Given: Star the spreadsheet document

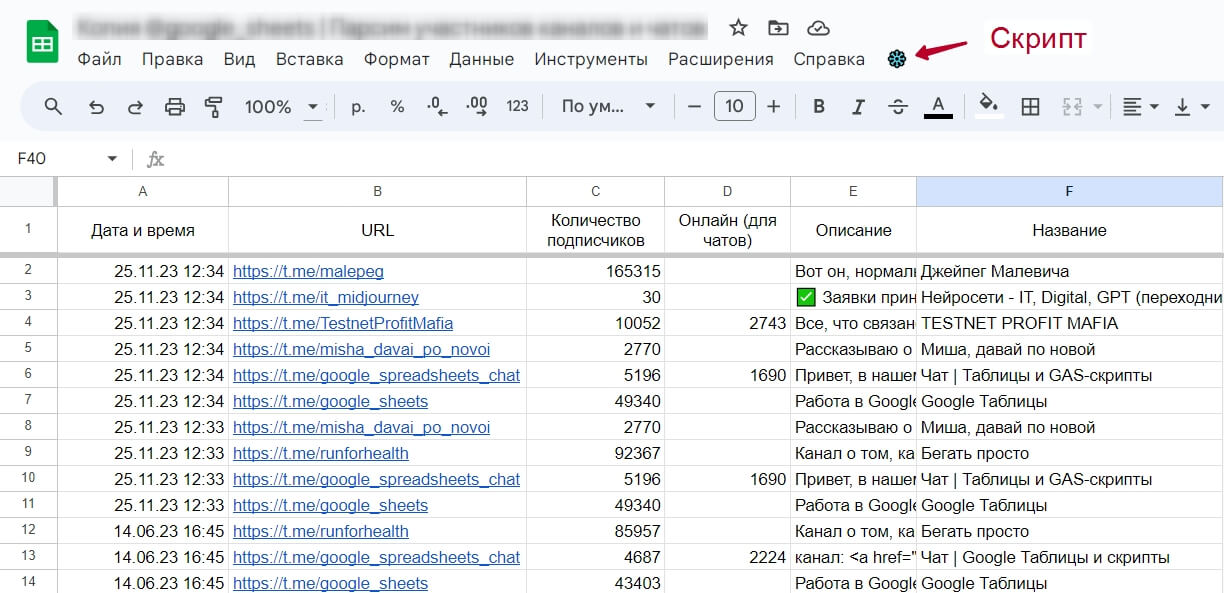Looking at the screenshot, I should pyautogui.click(x=738, y=28).
